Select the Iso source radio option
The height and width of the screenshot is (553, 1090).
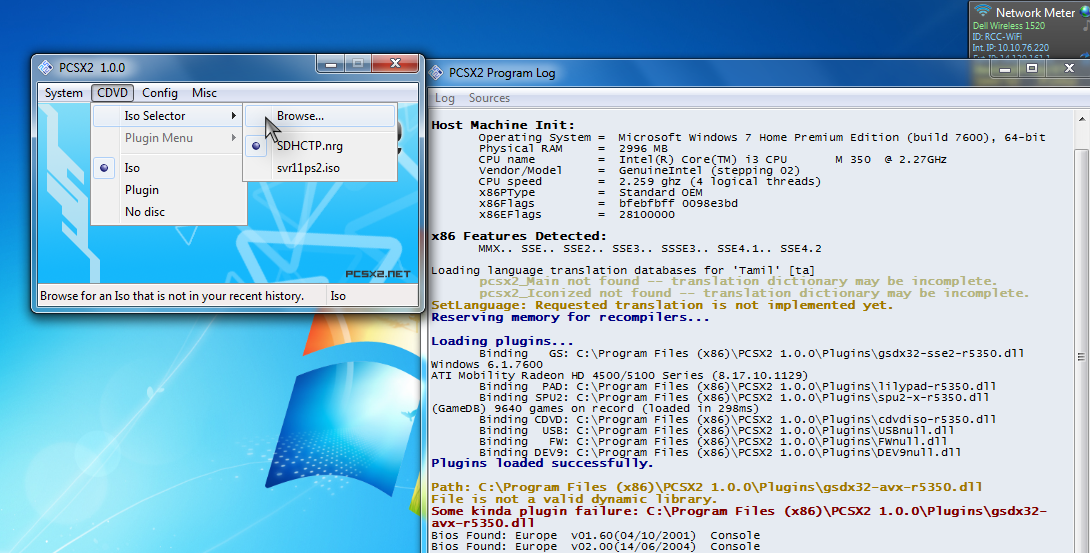pyautogui.click(x=132, y=168)
